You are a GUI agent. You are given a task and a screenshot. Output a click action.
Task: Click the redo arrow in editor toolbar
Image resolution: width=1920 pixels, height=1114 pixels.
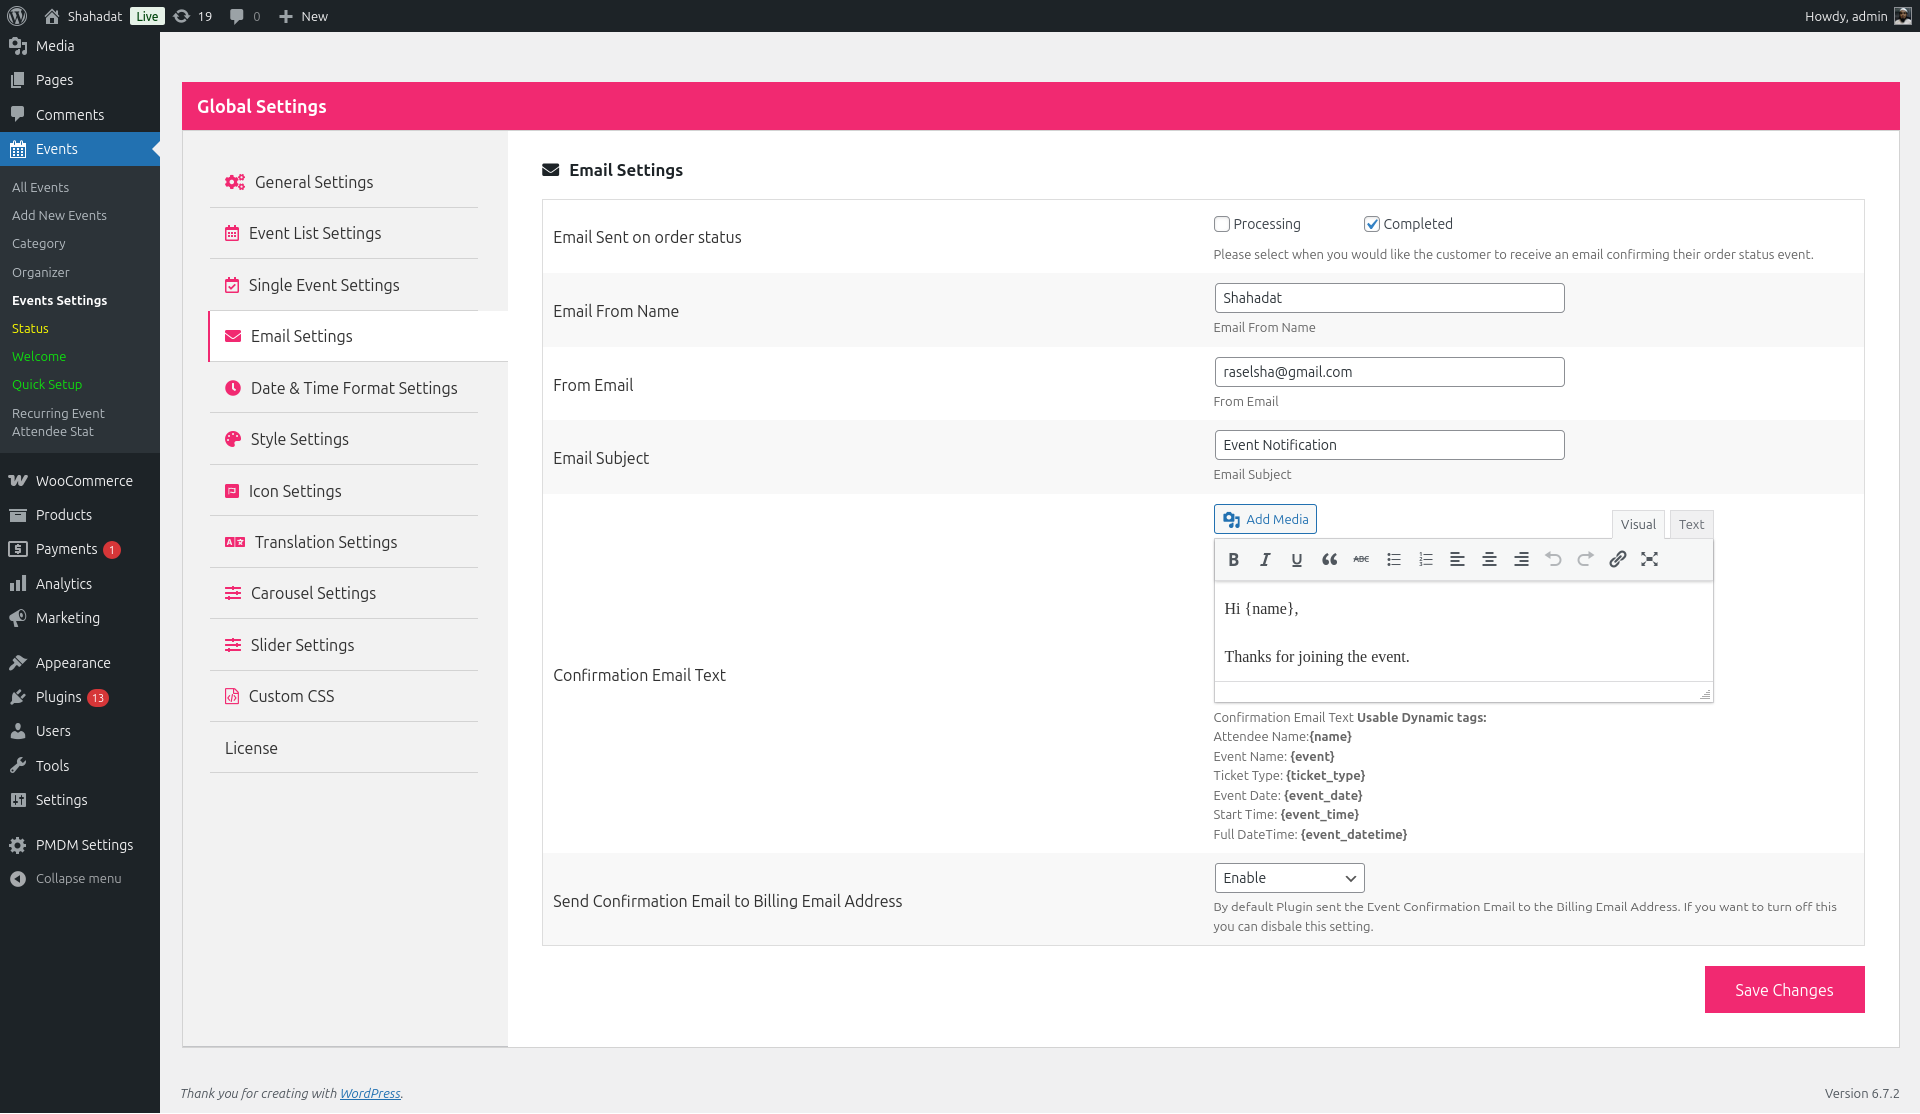(1585, 560)
